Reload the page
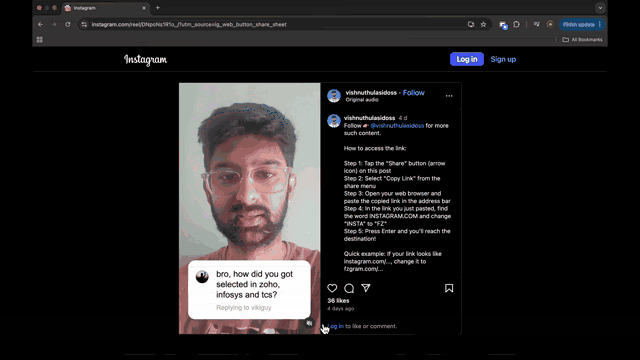 [x=68, y=24]
